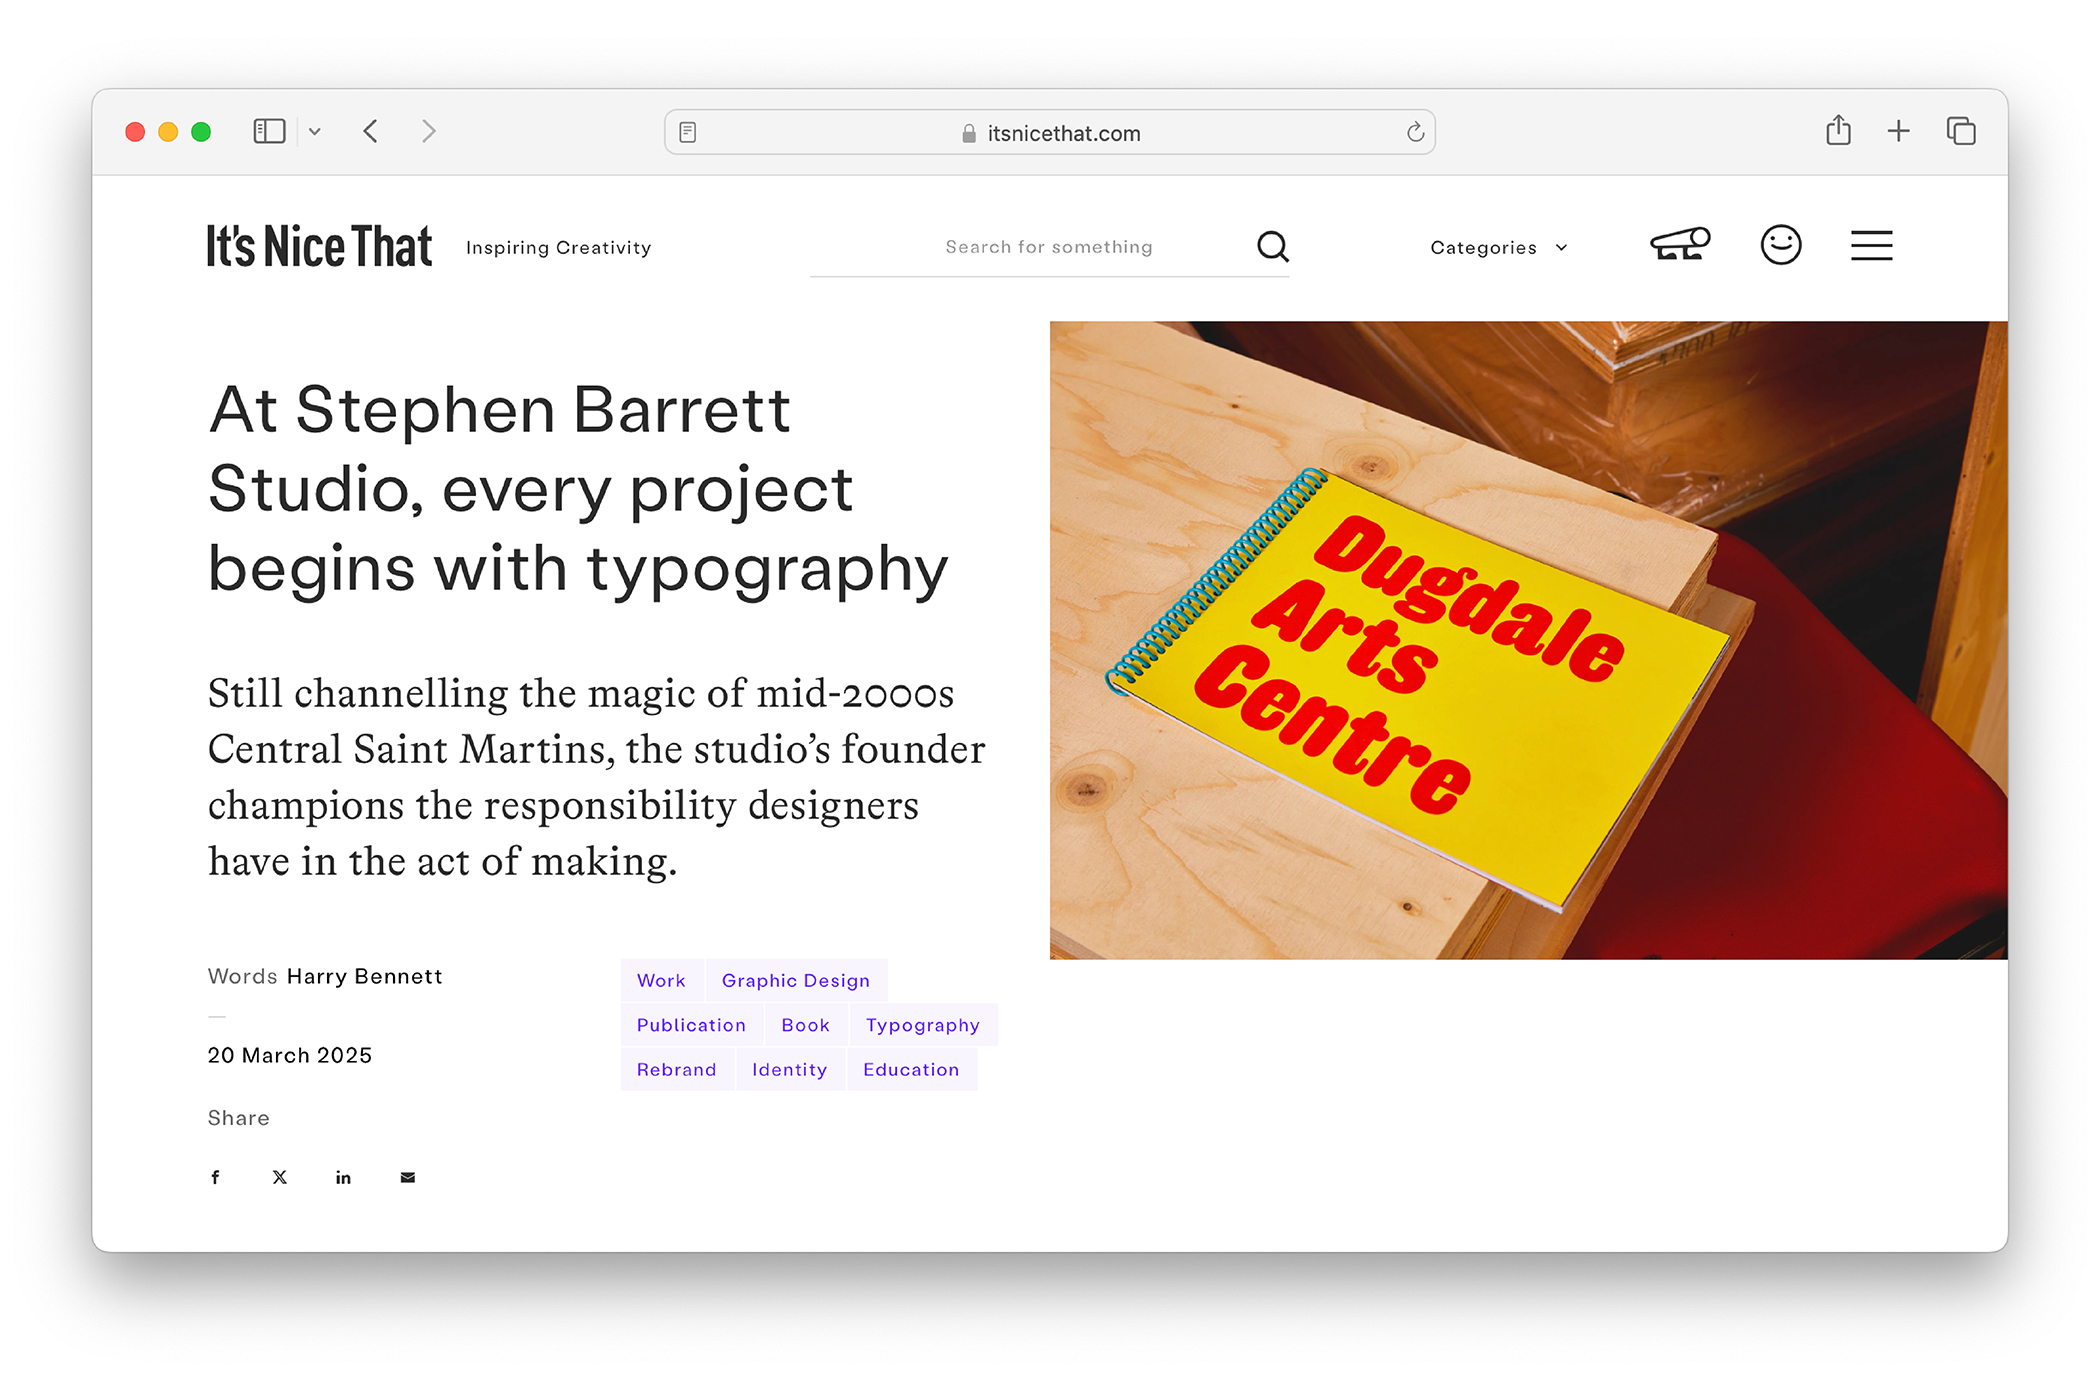Image resolution: width=2100 pixels, height=1400 pixels.
Task: Go back to the previous page
Action: click(371, 131)
